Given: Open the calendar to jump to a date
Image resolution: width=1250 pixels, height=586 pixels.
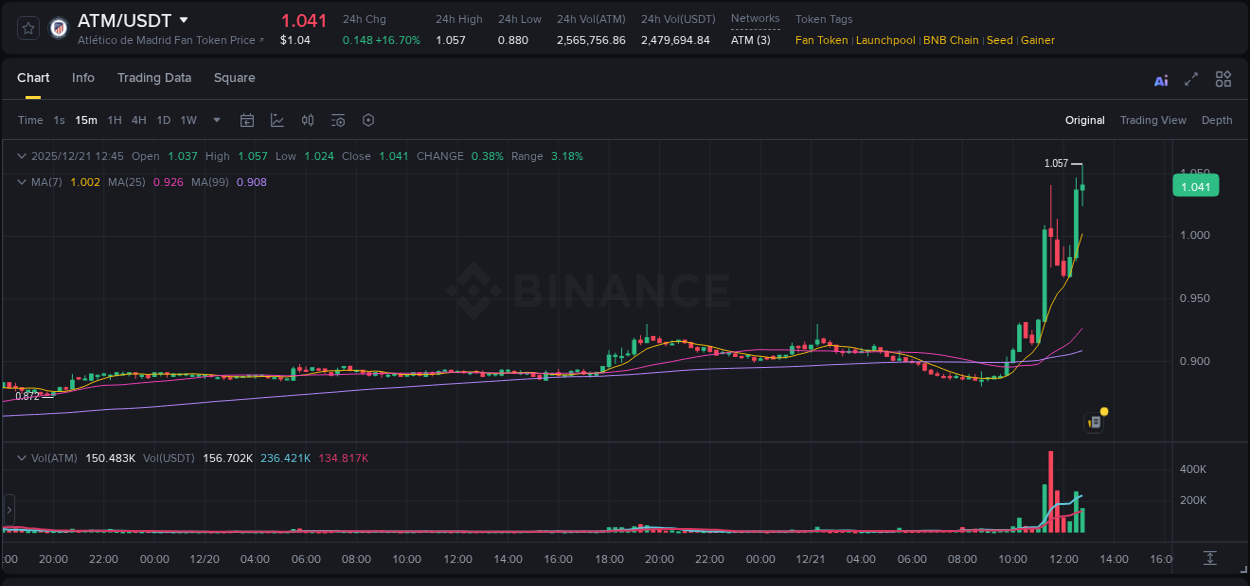Looking at the screenshot, I should pos(247,120).
